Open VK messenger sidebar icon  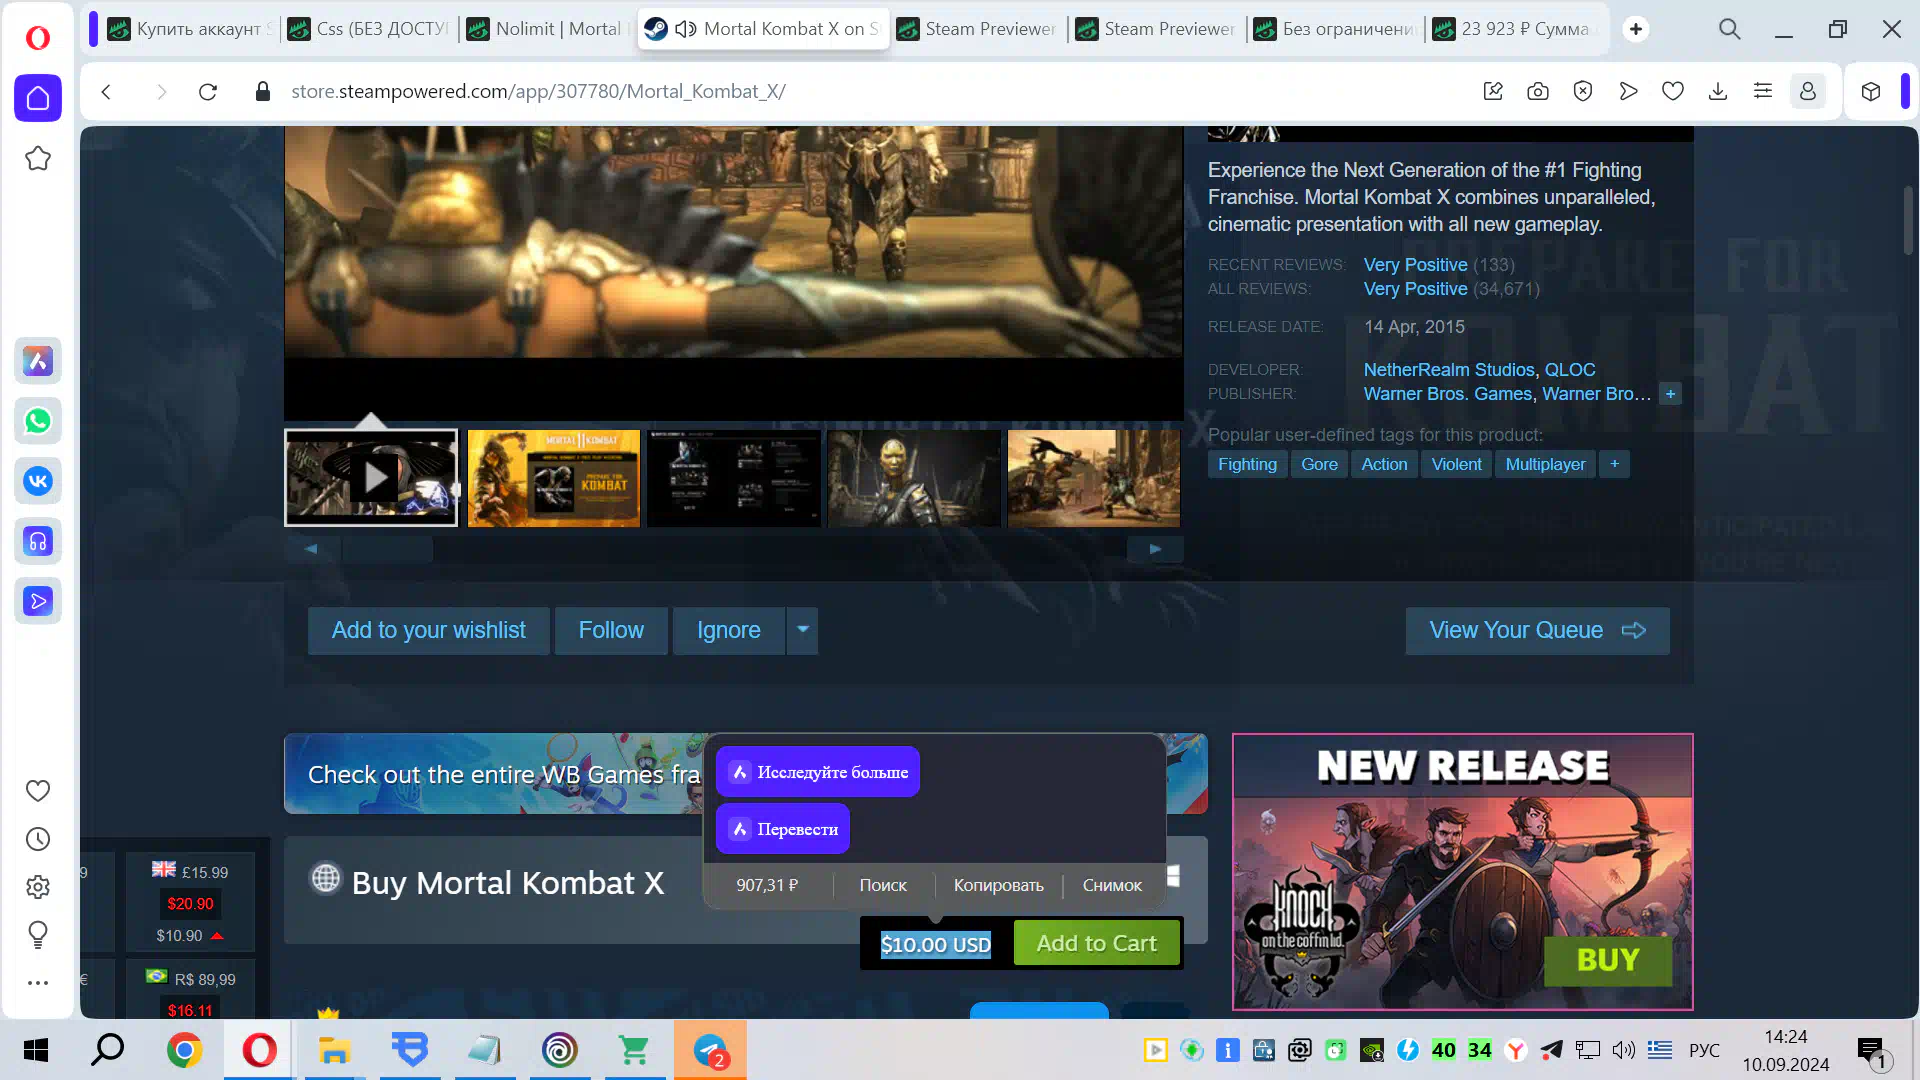click(38, 481)
